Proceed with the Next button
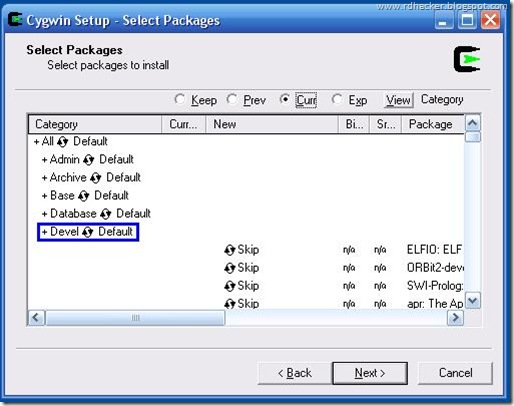 point(370,373)
